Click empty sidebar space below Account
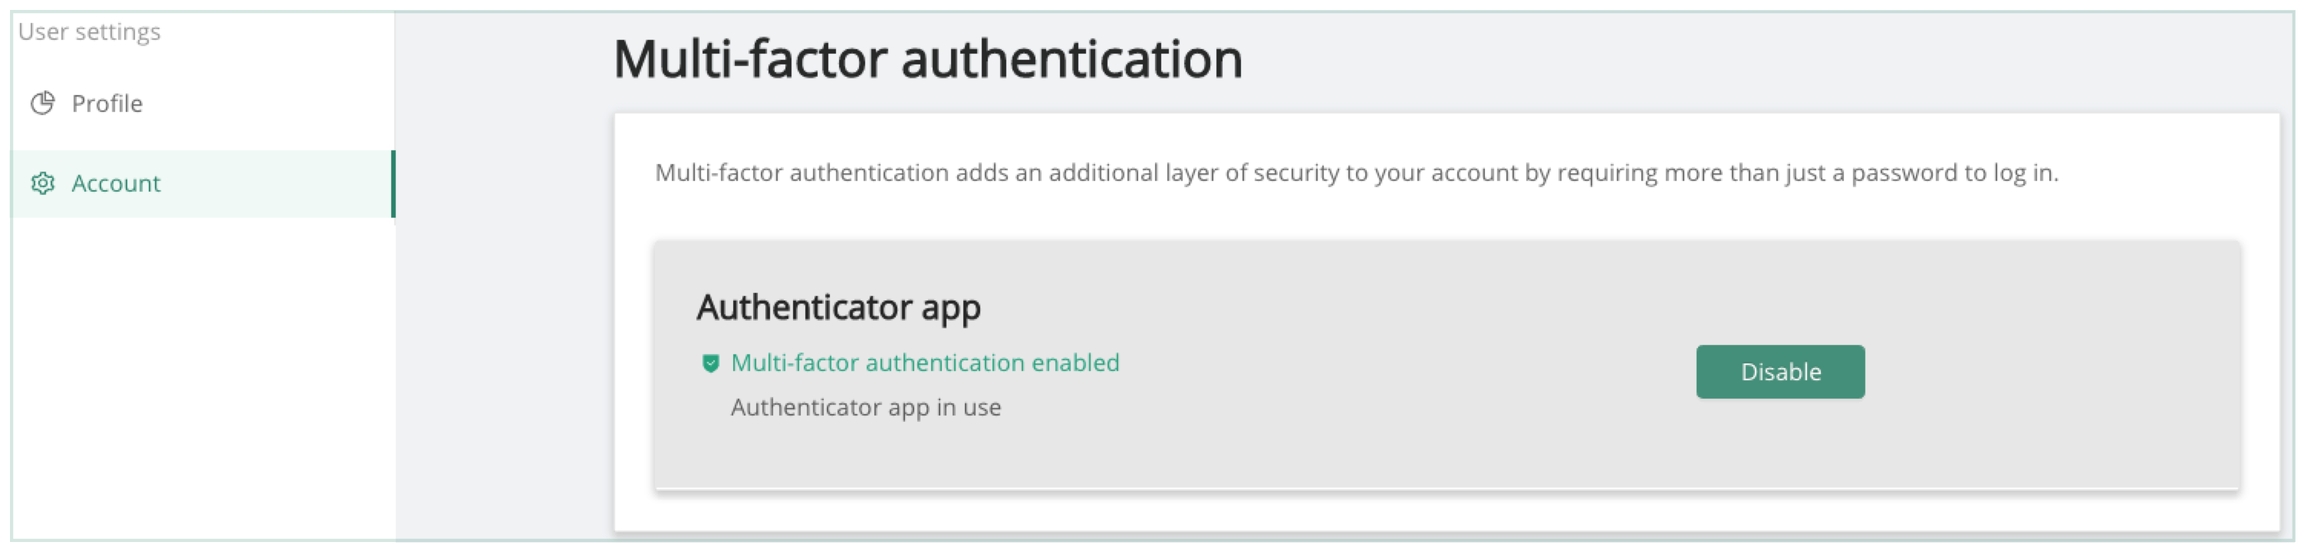Viewport: 2304px width, 552px height. (x=200, y=380)
